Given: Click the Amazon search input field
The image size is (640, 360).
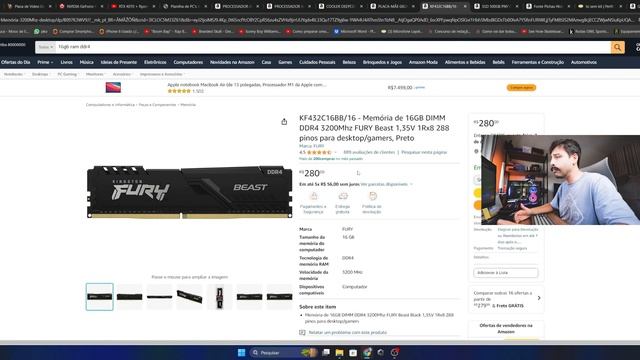Looking at the screenshot, I should click(333, 47).
